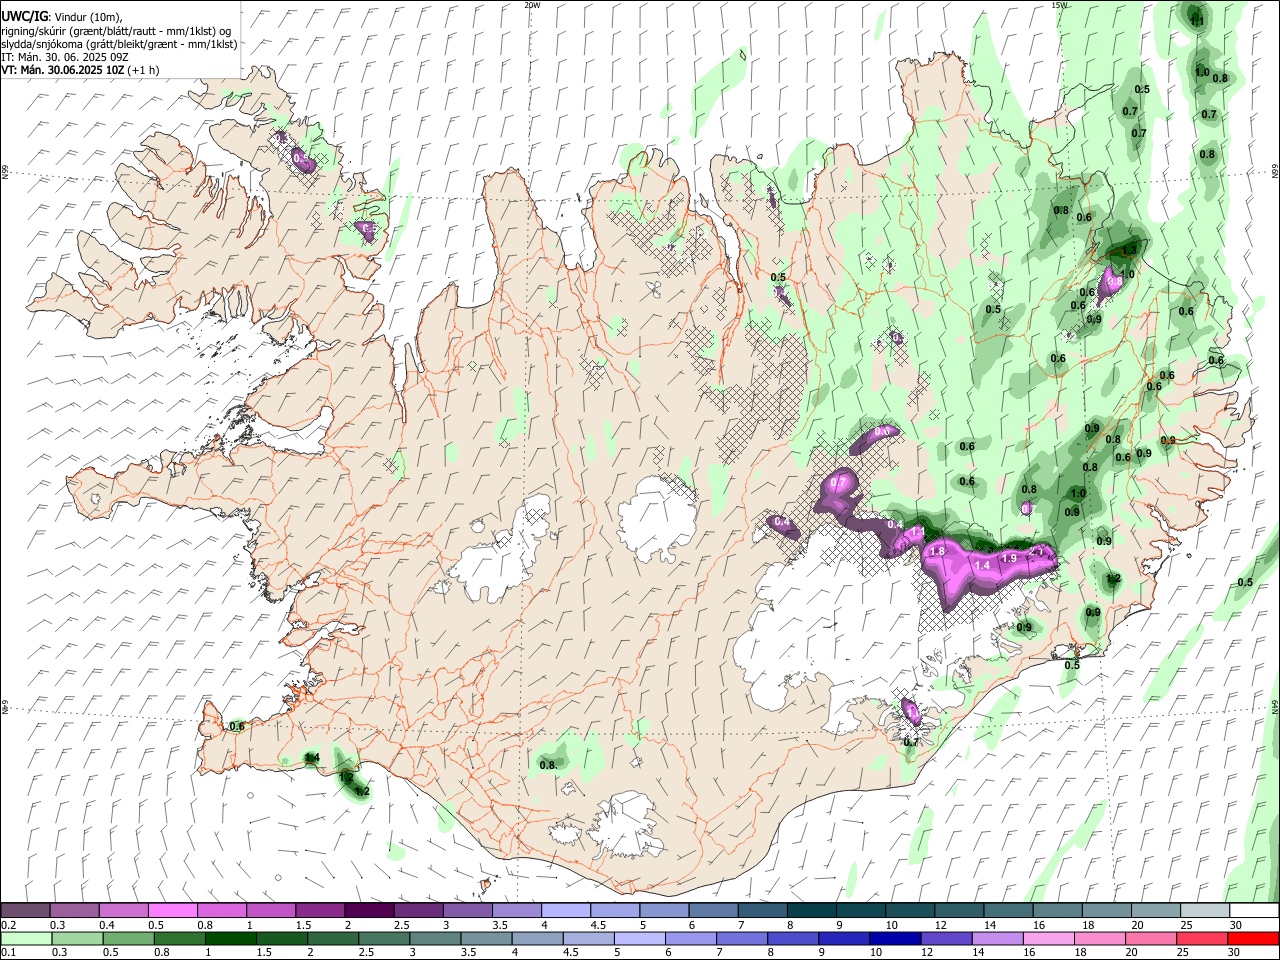Click the '1.8' snowfall value in the purple area
The image size is (1280, 960).
938,551
